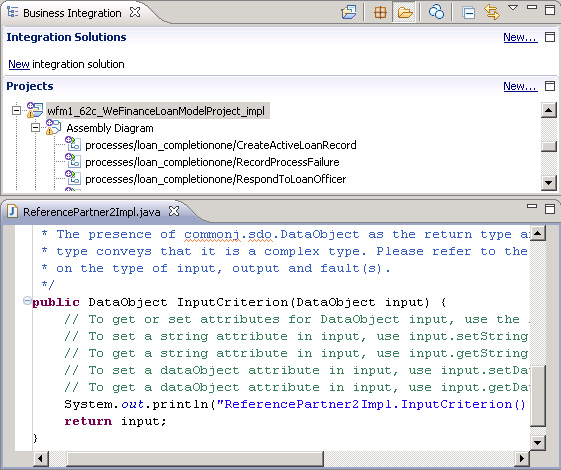Select processes/loan_completionone/RecordProcessFailure
561x470 pixels.
coord(212,162)
